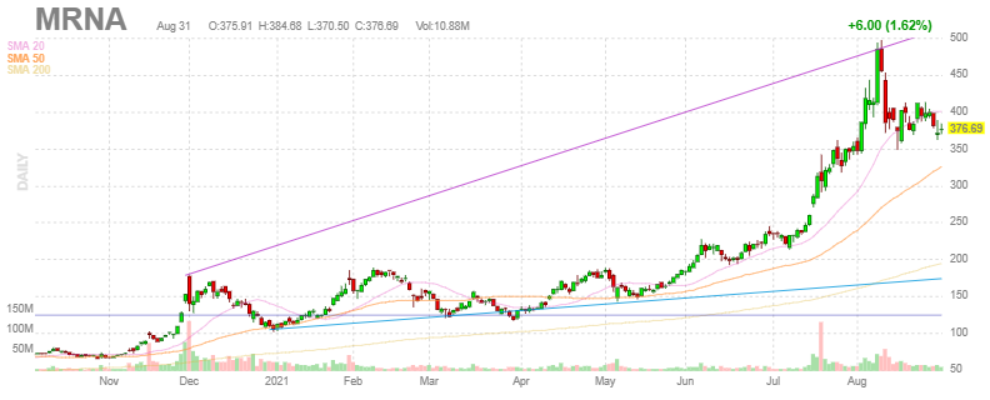Click the Feb month label
Image resolution: width=990 pixels, height=400 pixels.
[x=353, y=382]
